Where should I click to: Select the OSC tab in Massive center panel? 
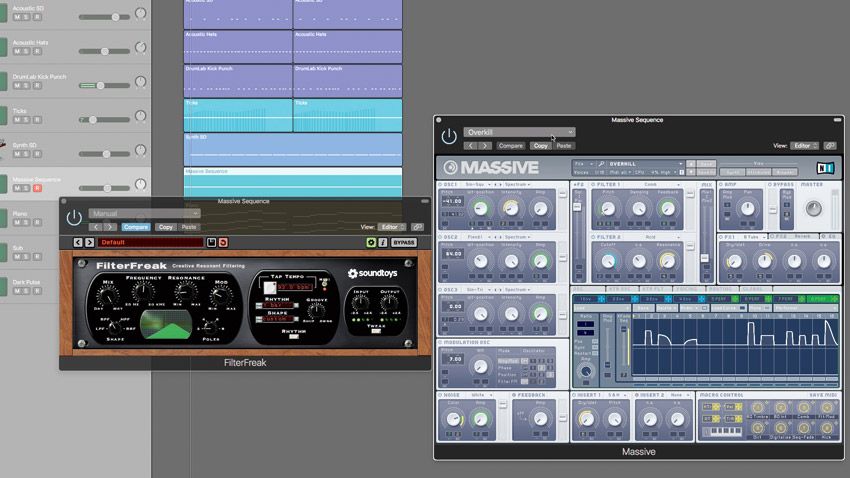click(588, 289)
